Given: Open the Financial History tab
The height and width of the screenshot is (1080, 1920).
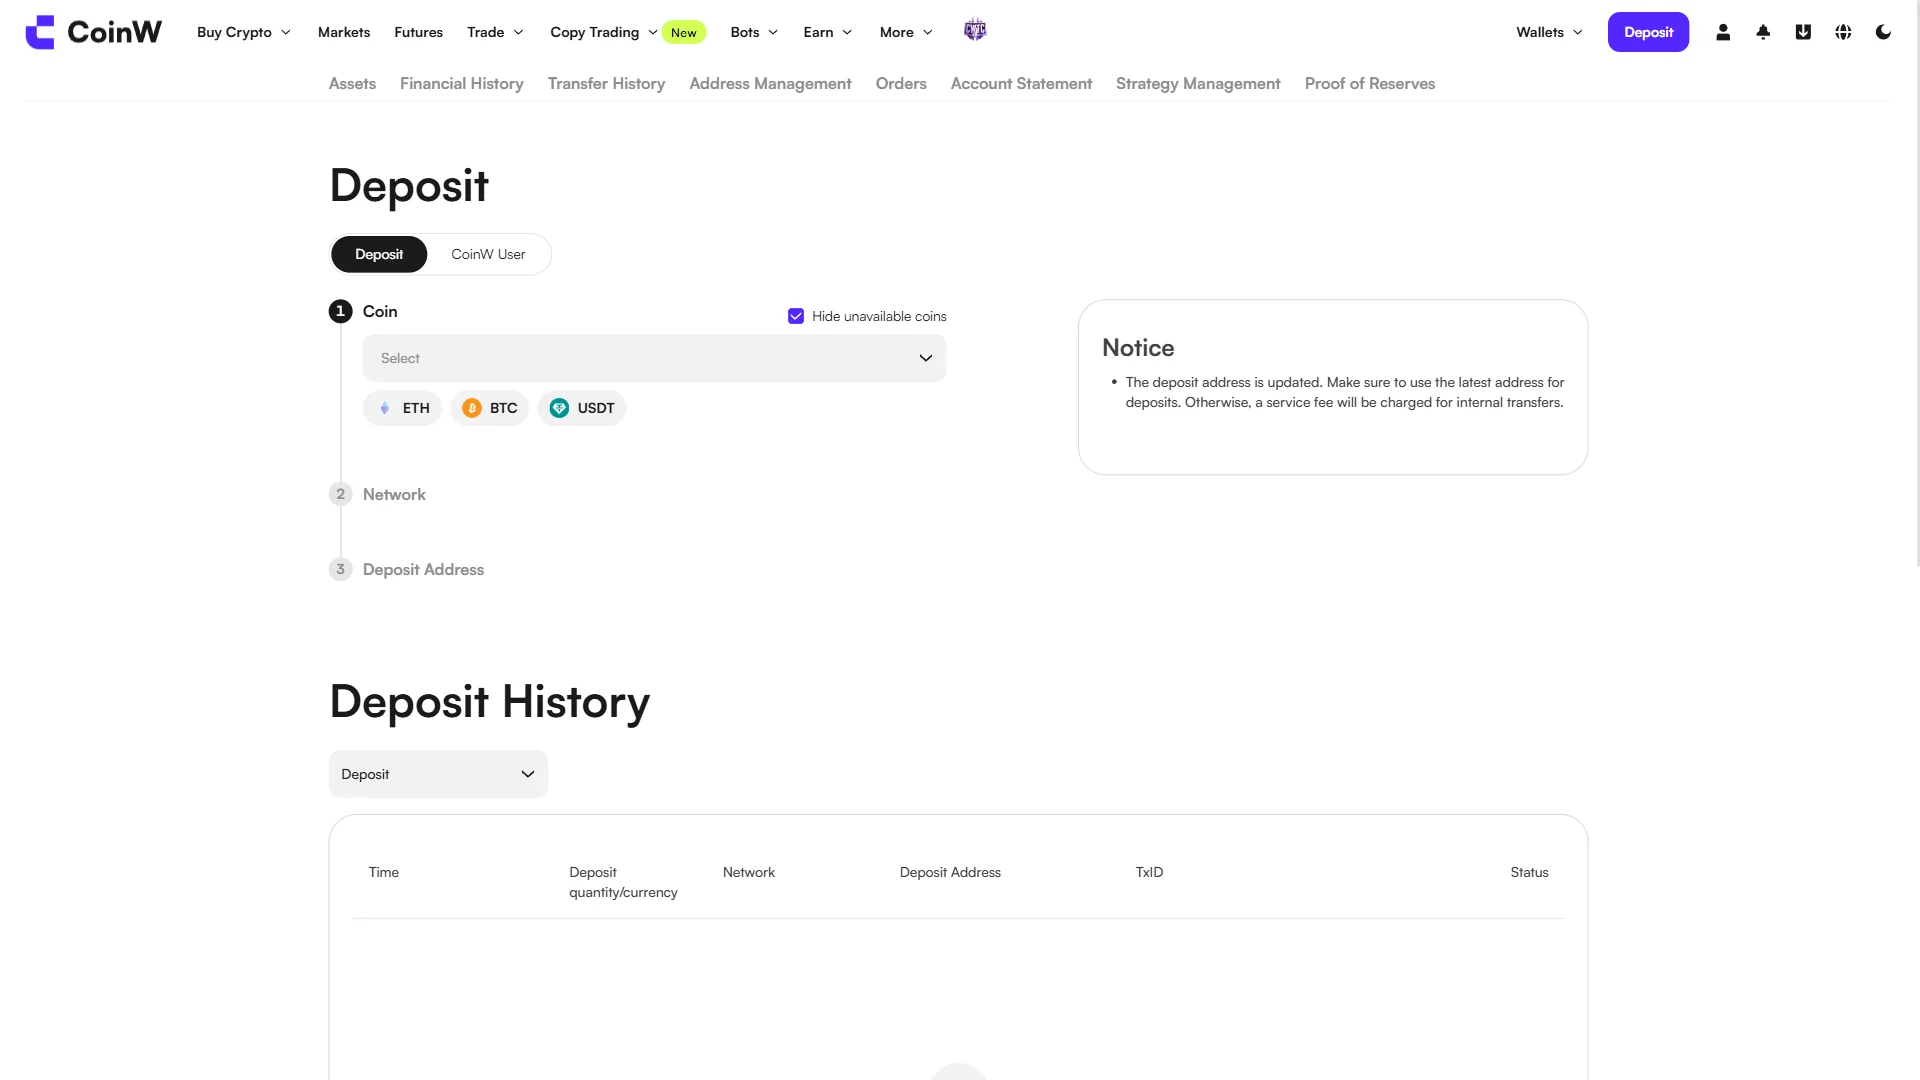Looking at the screenshot, I should (462, 84).
